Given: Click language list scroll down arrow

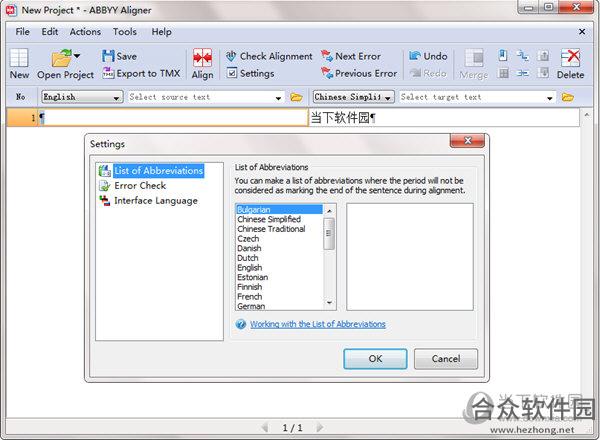Looking at the screenshot, I should click(x=329, y=303).
